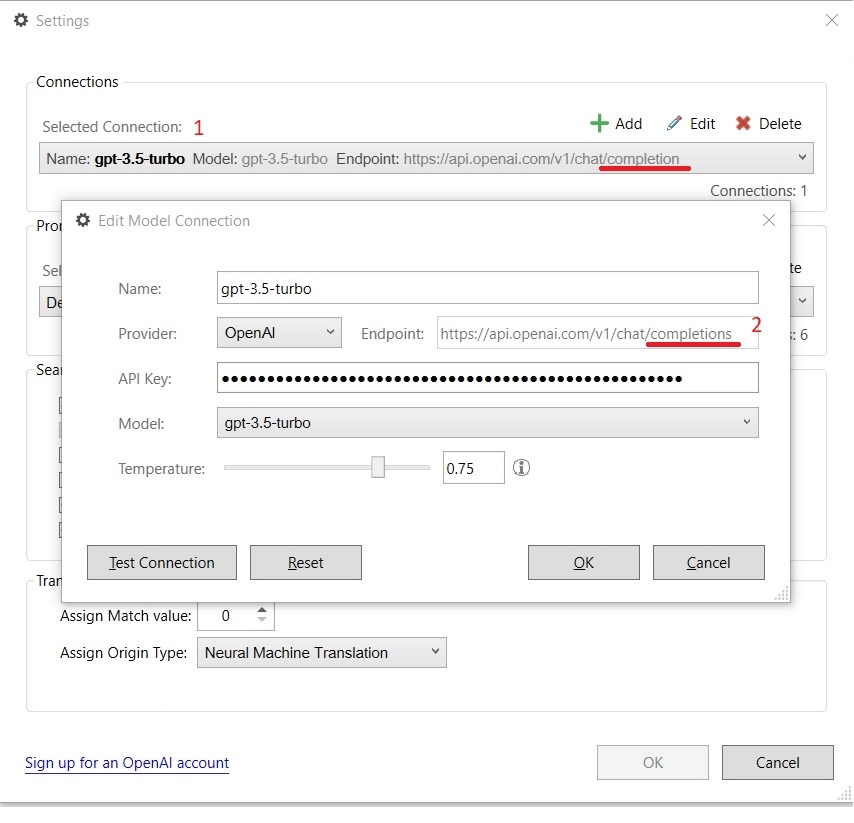
Task: Select the Endpoint URL field
Action: [590, 332]
